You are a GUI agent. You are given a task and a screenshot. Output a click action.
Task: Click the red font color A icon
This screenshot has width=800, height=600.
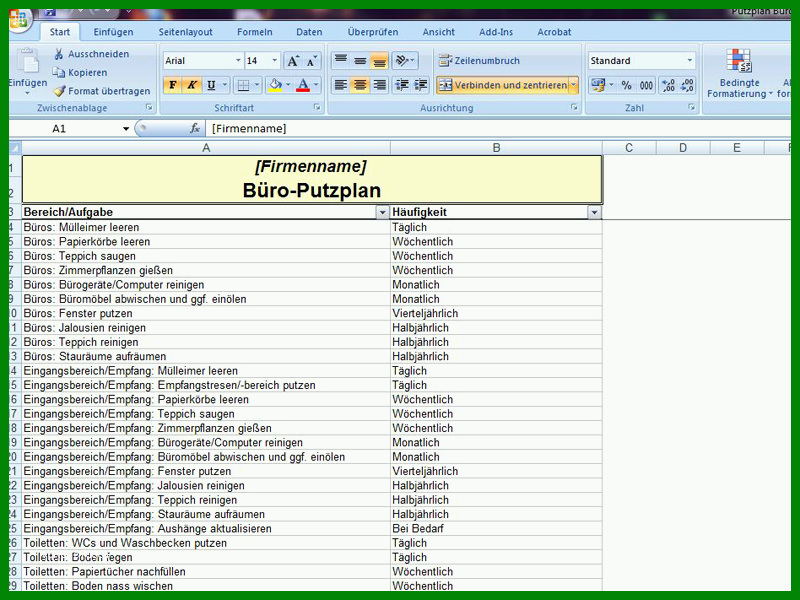(303, 85)
